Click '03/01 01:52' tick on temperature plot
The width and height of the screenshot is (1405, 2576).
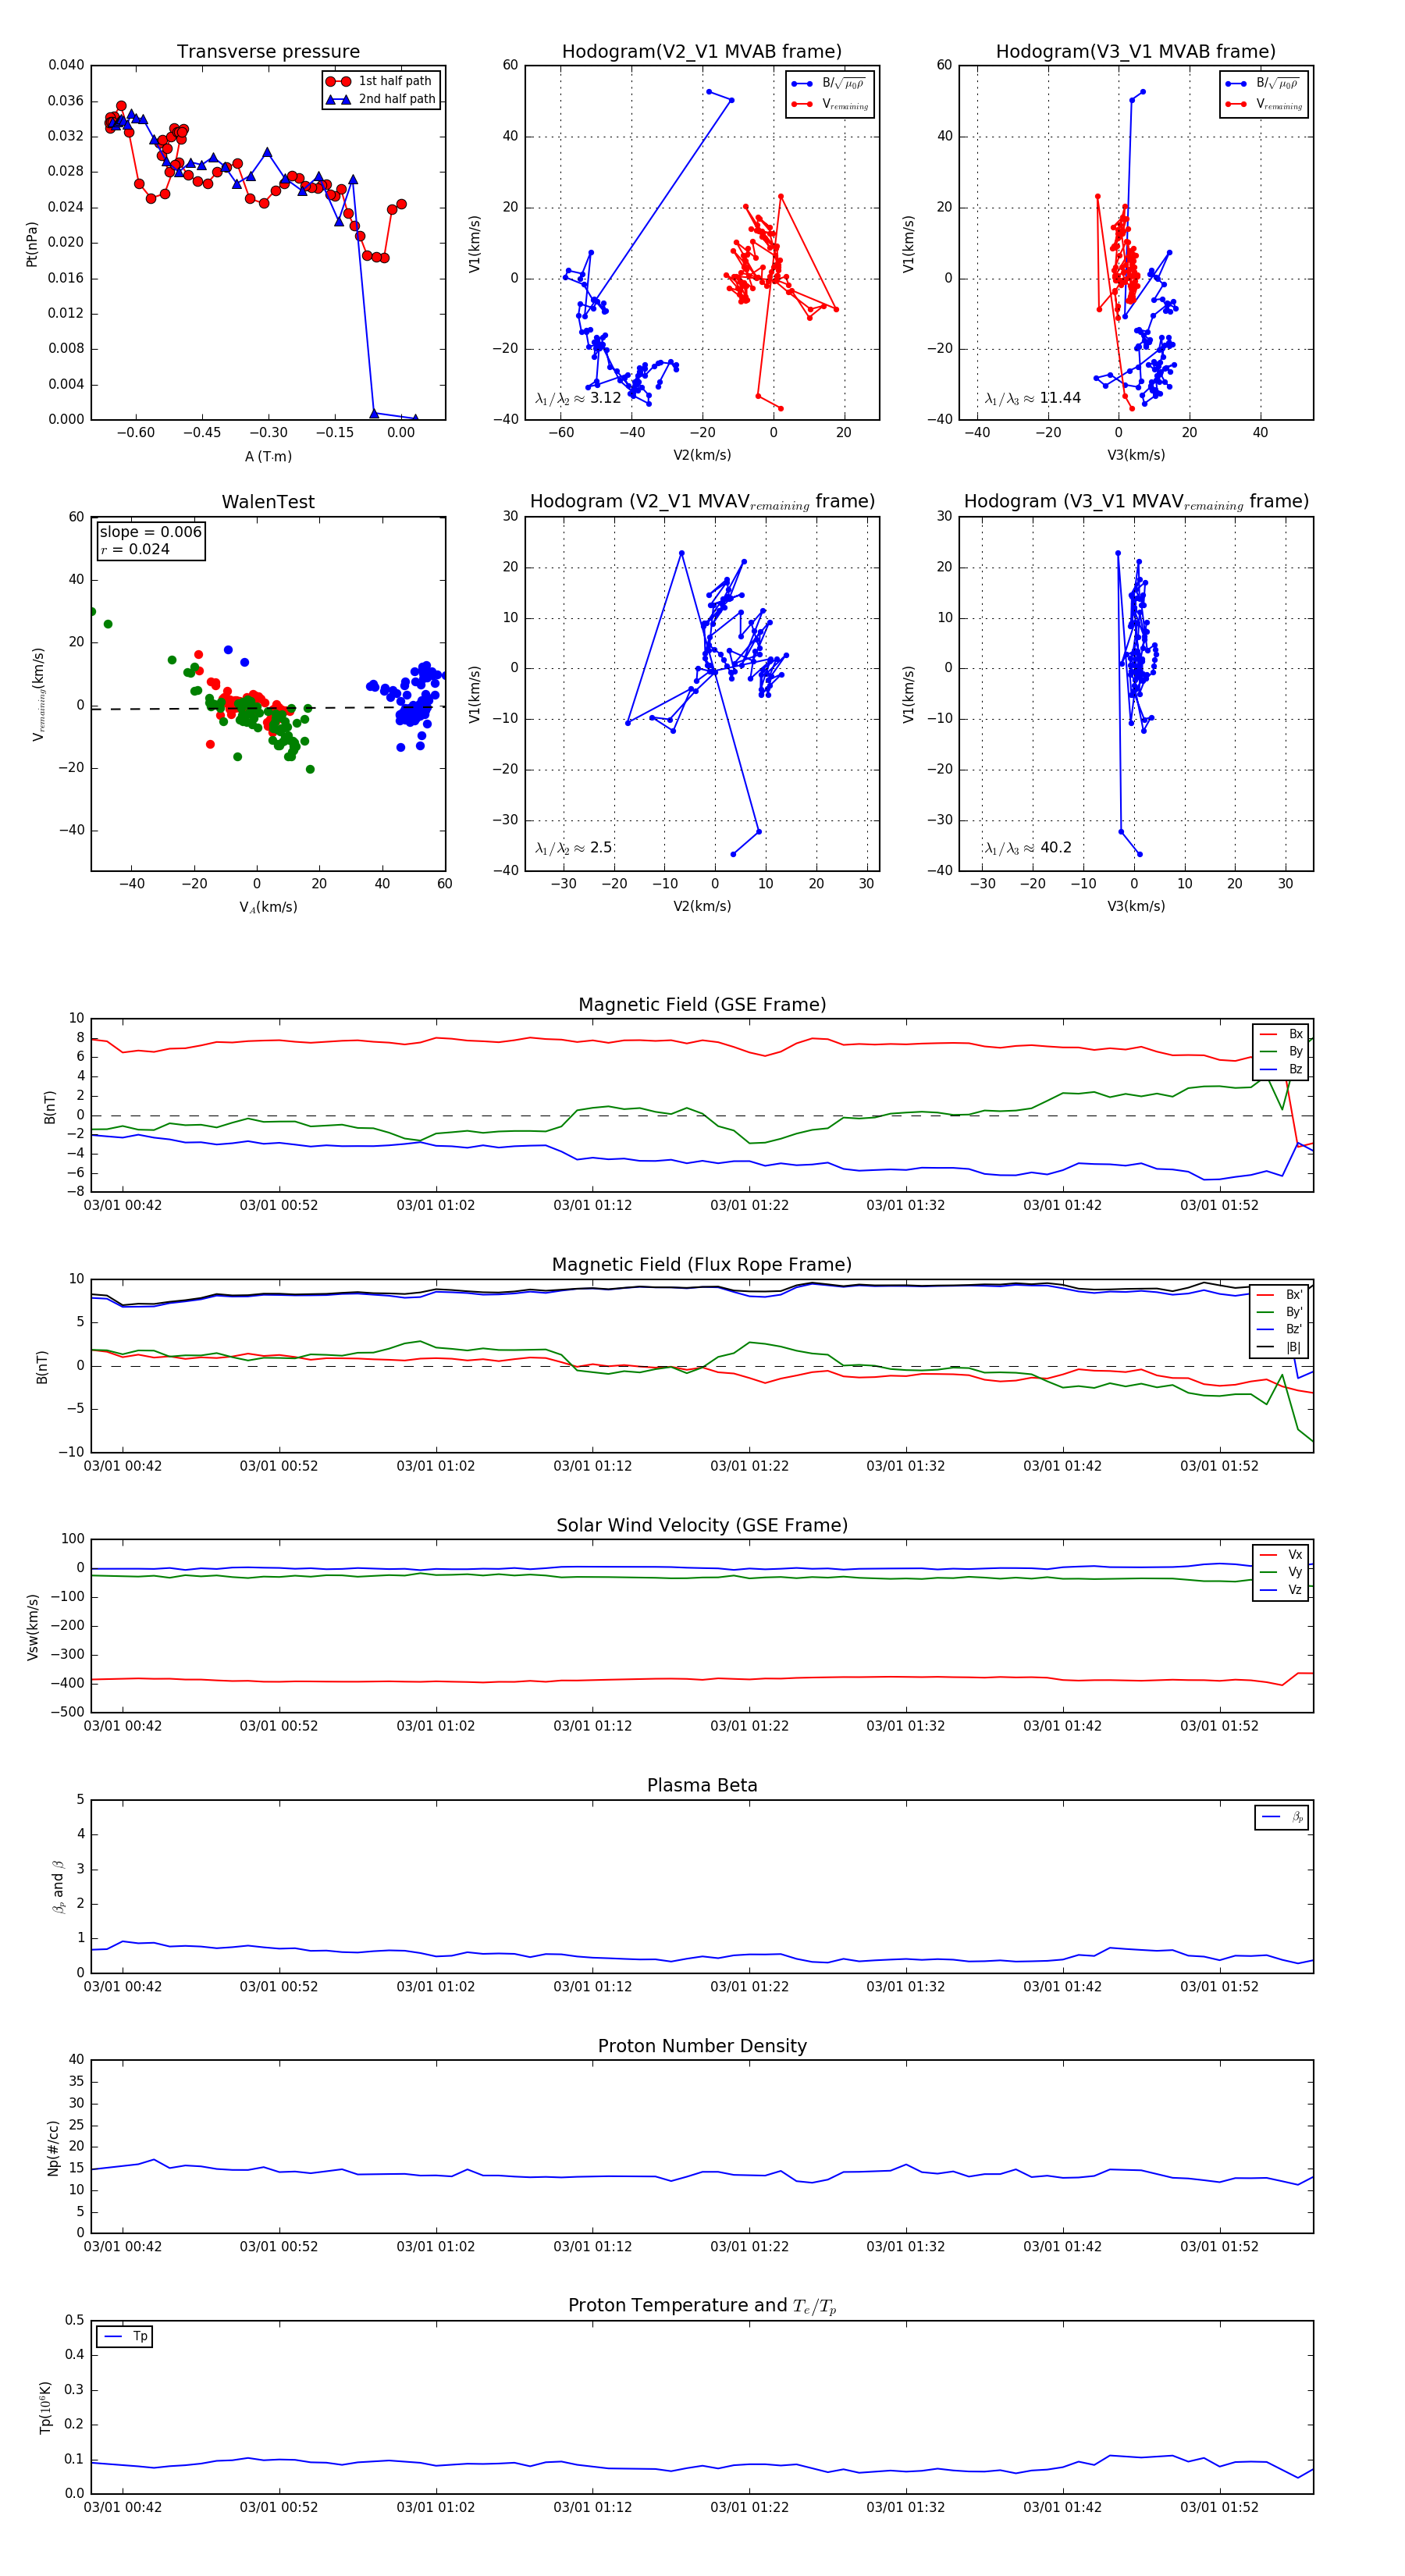[1219, 2508]
